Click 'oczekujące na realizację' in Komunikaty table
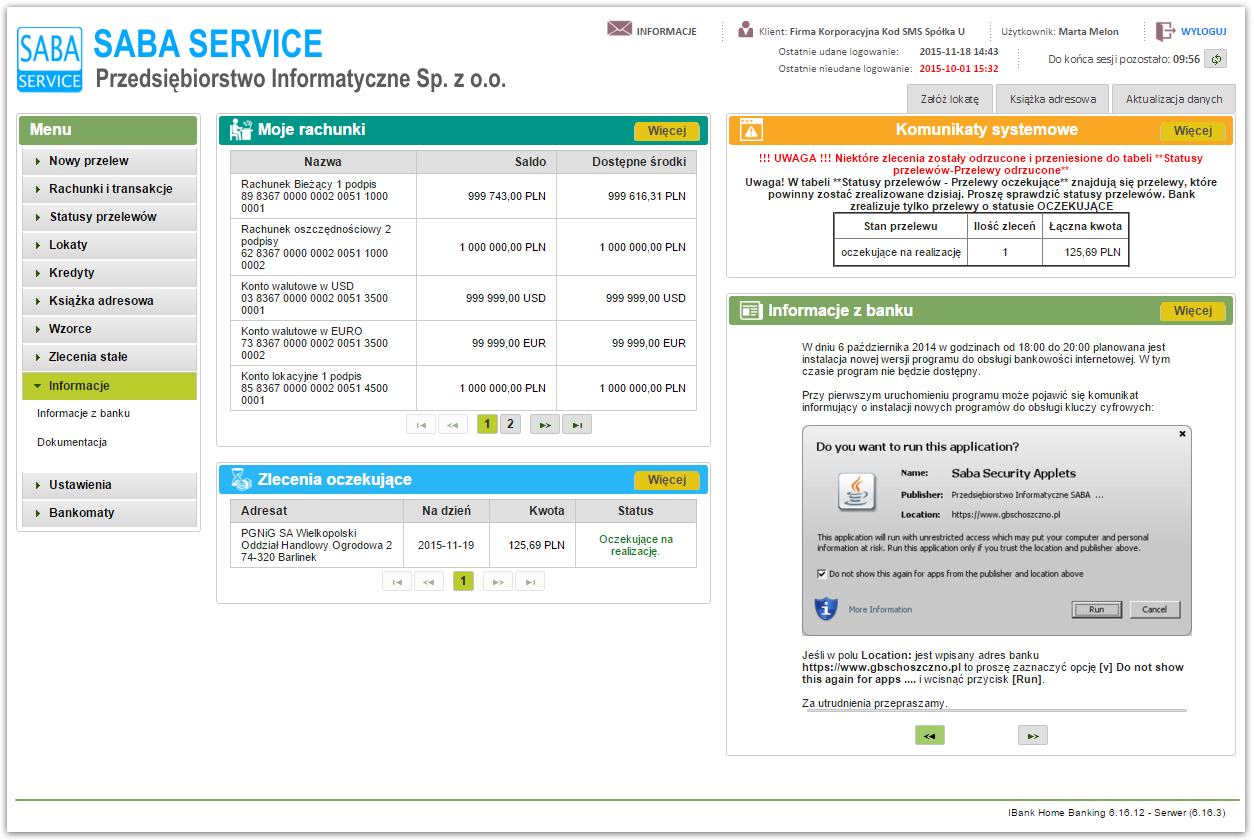The image size is (1254, 840). click(x=901, y=253)
